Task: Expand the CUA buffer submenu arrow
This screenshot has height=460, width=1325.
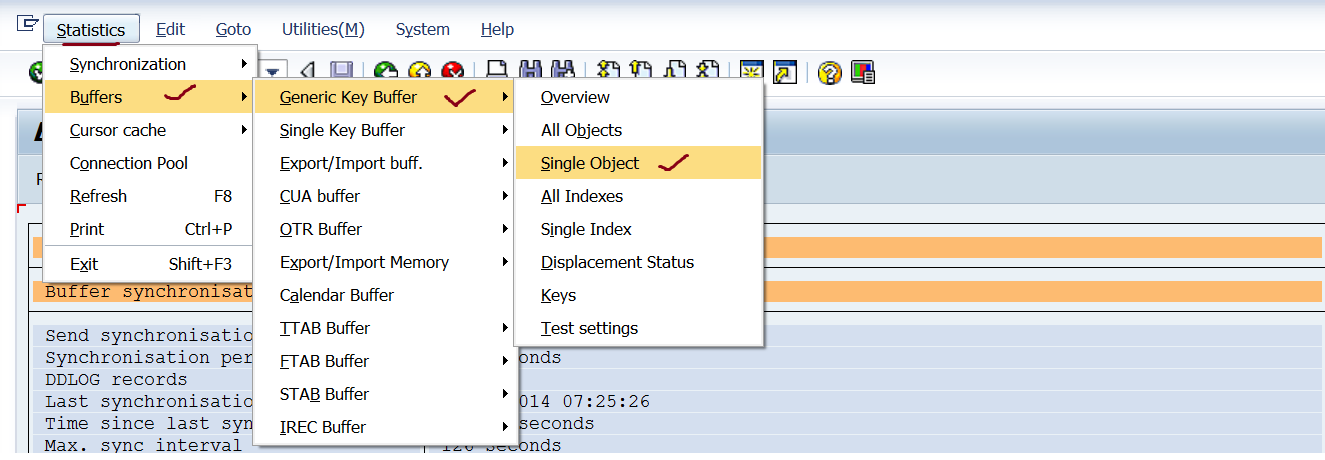Action: (506, 197)
